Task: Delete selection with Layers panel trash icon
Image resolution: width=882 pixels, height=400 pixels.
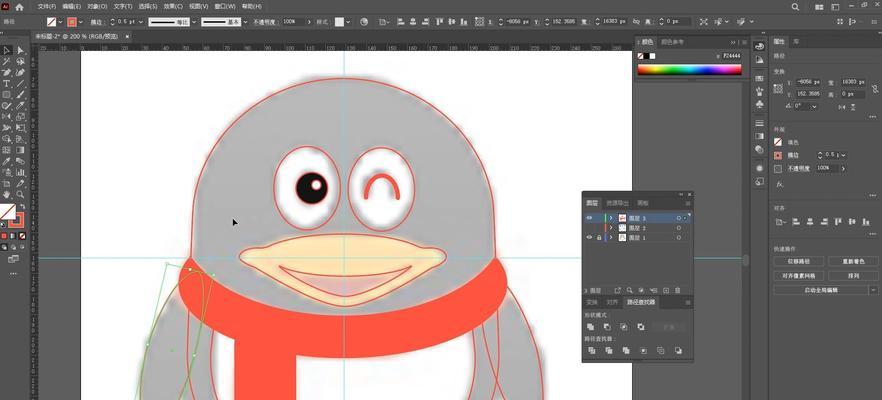Action: coord(678,290)
